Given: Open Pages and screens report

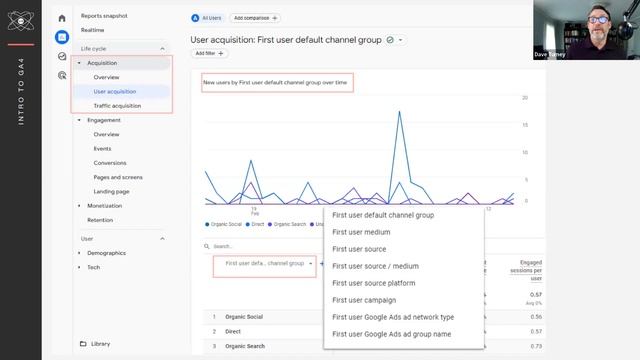Looking at the screenshot, I should [x=118, y=177].
